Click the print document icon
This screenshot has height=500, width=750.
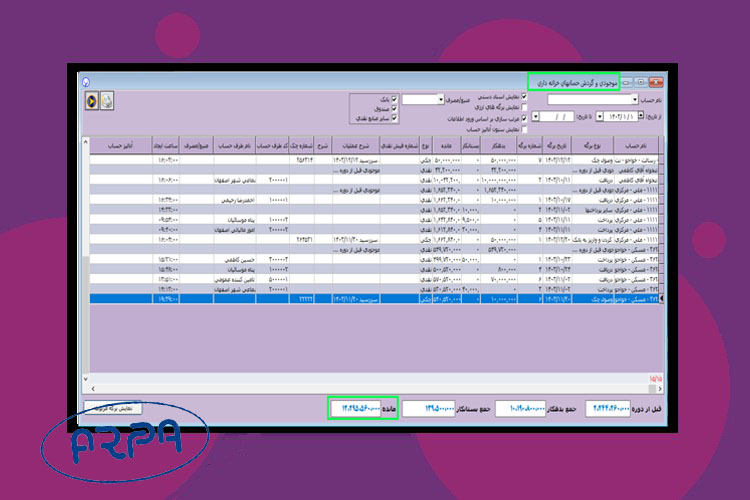(x=107, y=101)
